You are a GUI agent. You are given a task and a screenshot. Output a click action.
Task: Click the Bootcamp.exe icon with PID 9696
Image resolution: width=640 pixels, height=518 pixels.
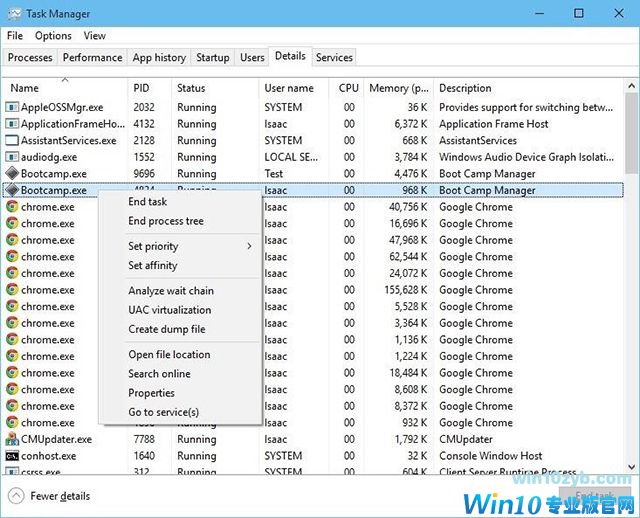click(12, 174)
